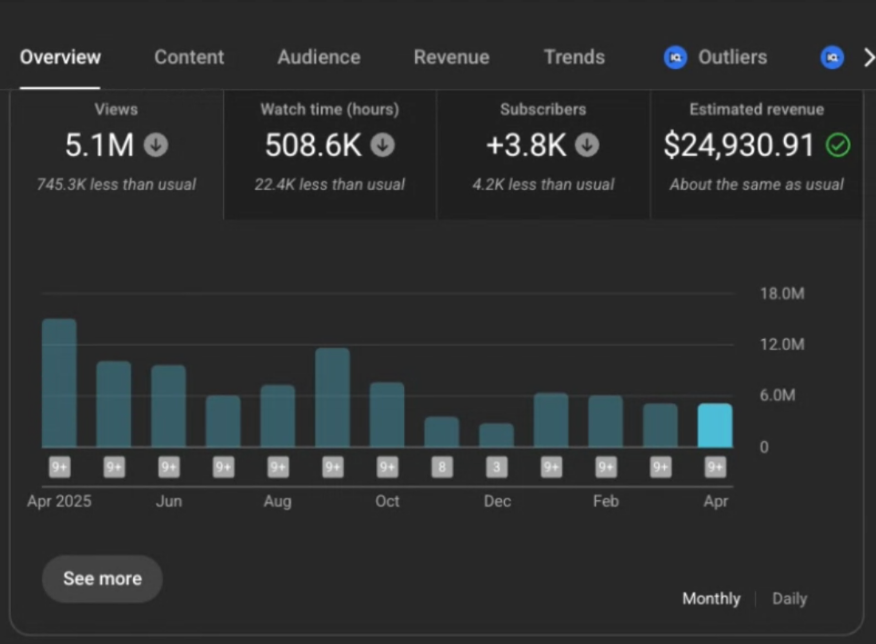Screen dimensions: 876x644
Task: Switch chart to Daily view
Action: pyautogui.click(x=789, y=599)
